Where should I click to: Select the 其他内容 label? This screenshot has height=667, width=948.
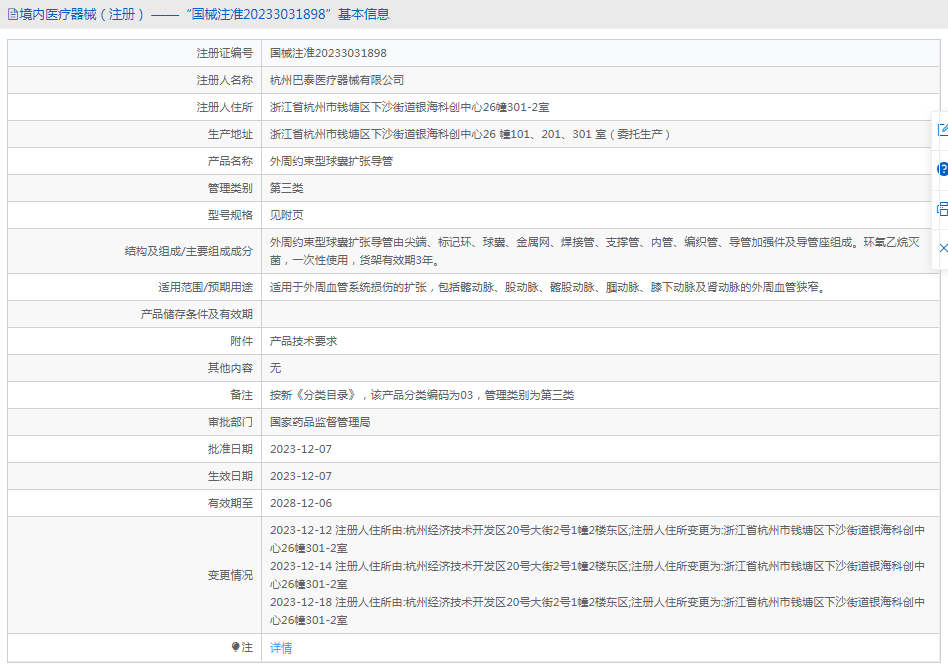tap(230, 368)
